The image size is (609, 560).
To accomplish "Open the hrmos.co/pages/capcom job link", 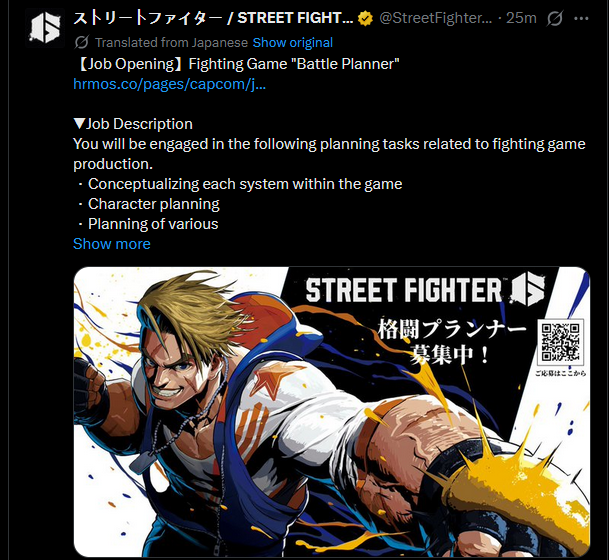I will coord(170,84).
